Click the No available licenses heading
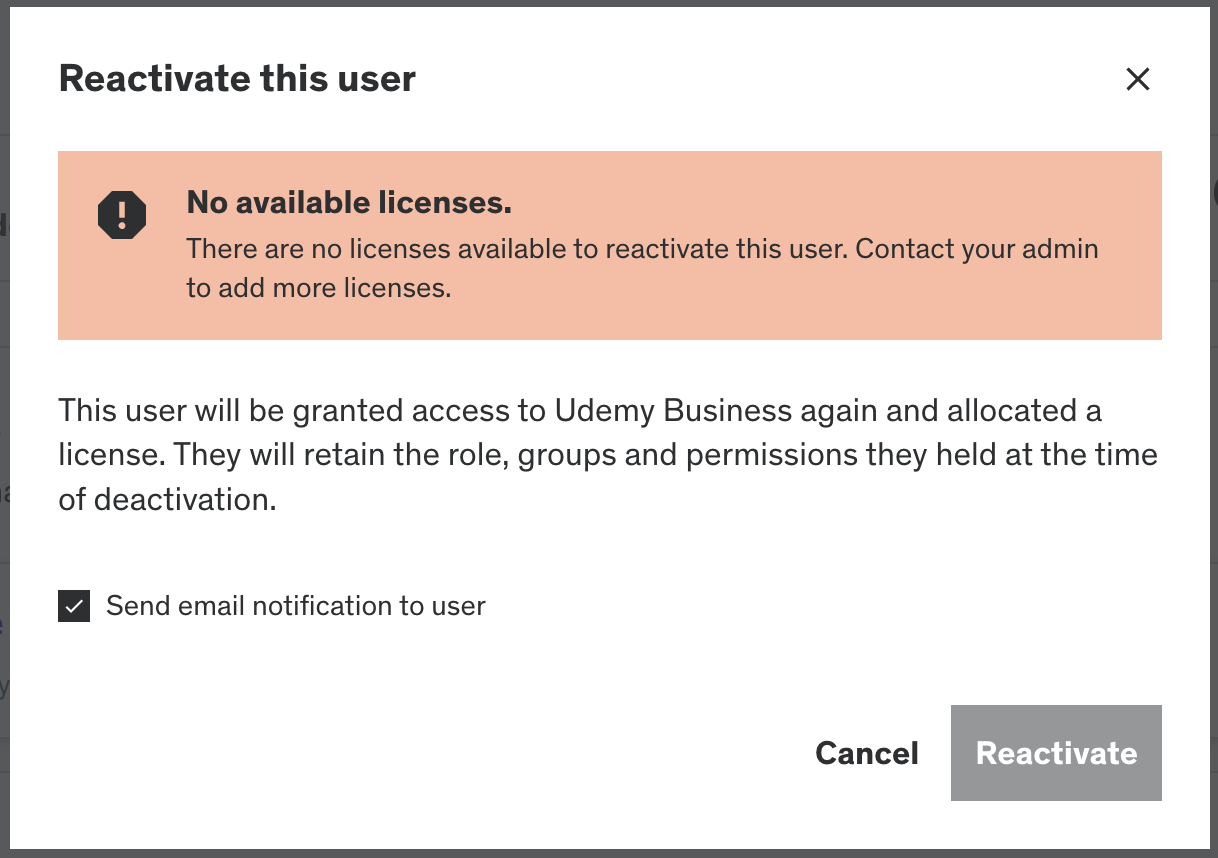Image resolution: width=1218 pixels, height=858 pixels. (349, 203)
